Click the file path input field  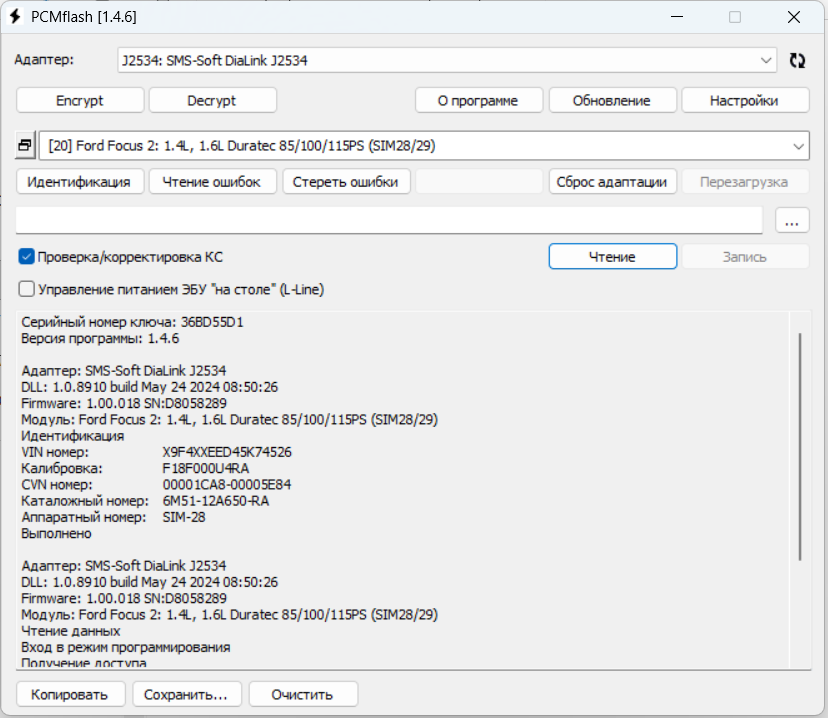coord(390,220)
